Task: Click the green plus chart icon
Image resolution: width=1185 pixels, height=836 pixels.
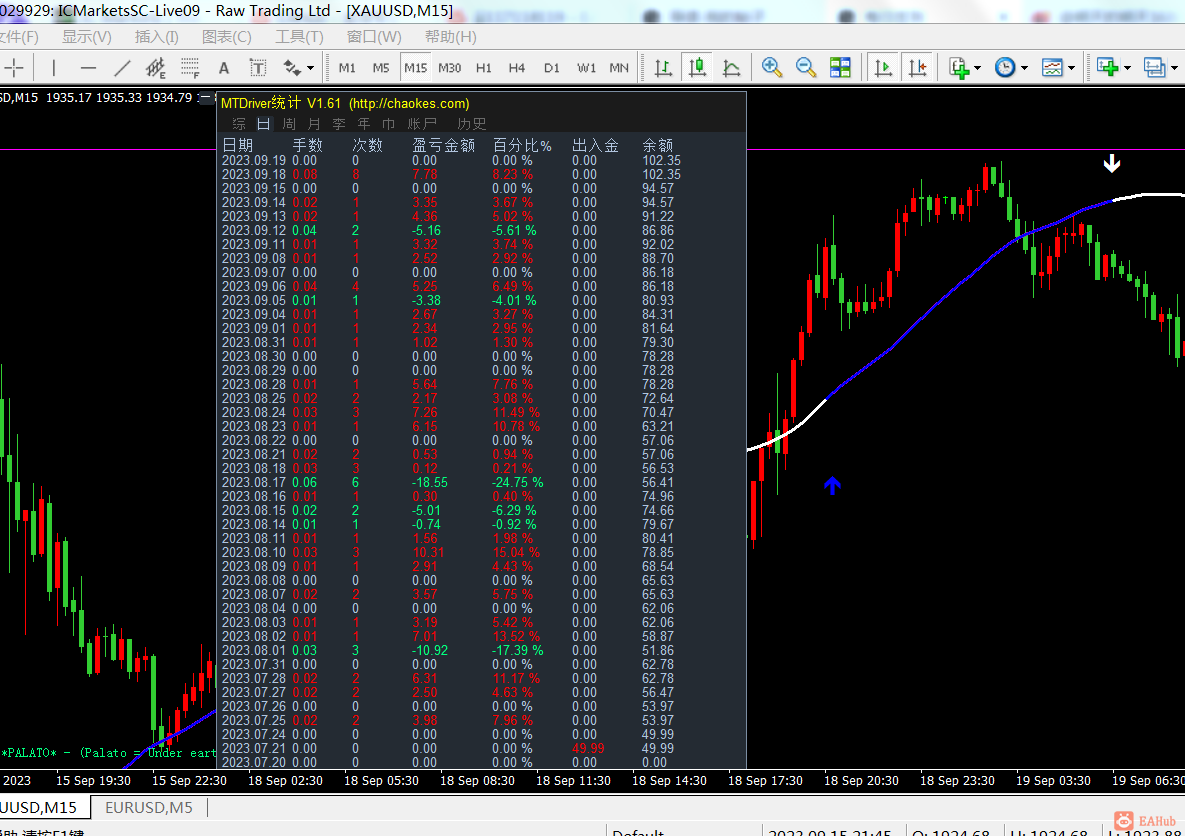Action: point(1108,67)
